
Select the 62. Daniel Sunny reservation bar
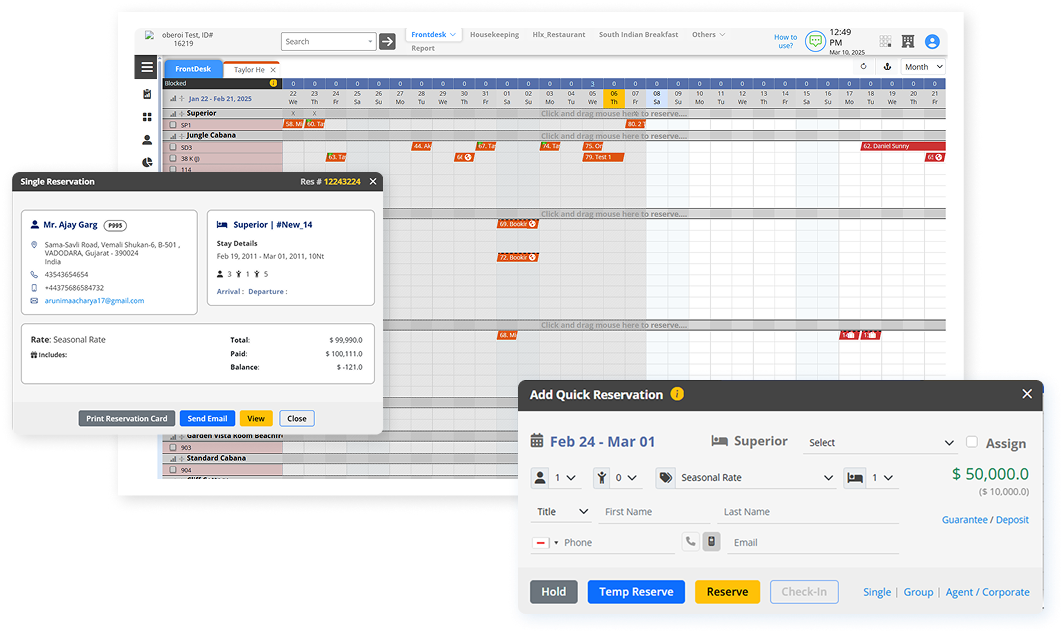point(902,147)
